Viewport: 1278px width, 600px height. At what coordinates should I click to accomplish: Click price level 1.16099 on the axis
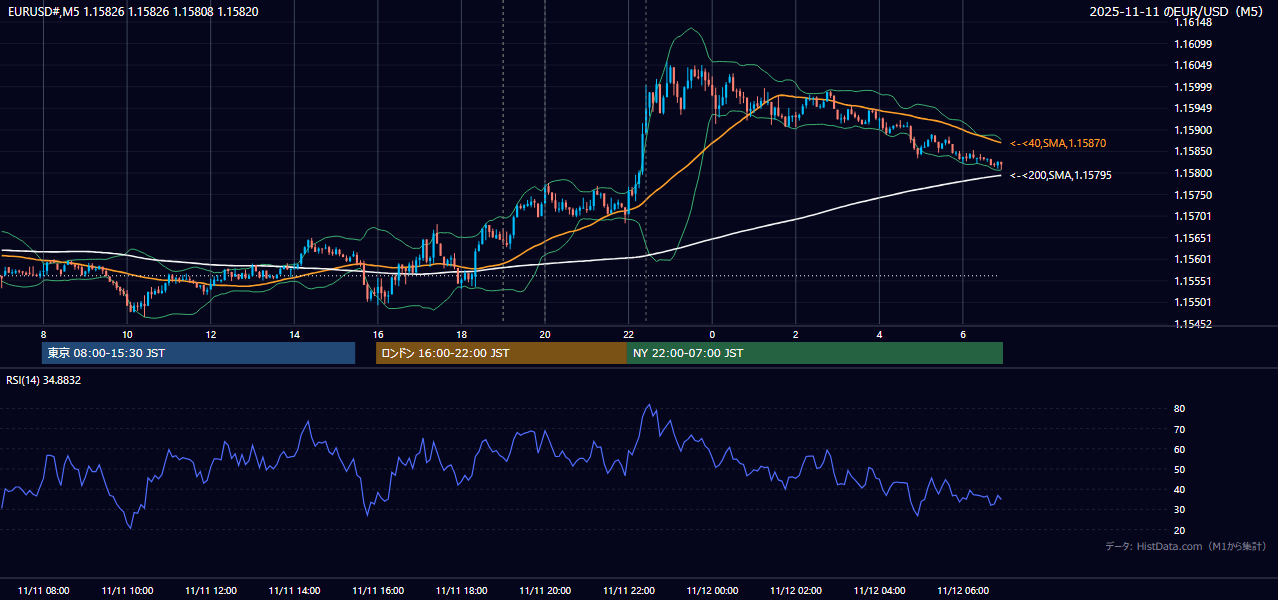(1193, 44)
